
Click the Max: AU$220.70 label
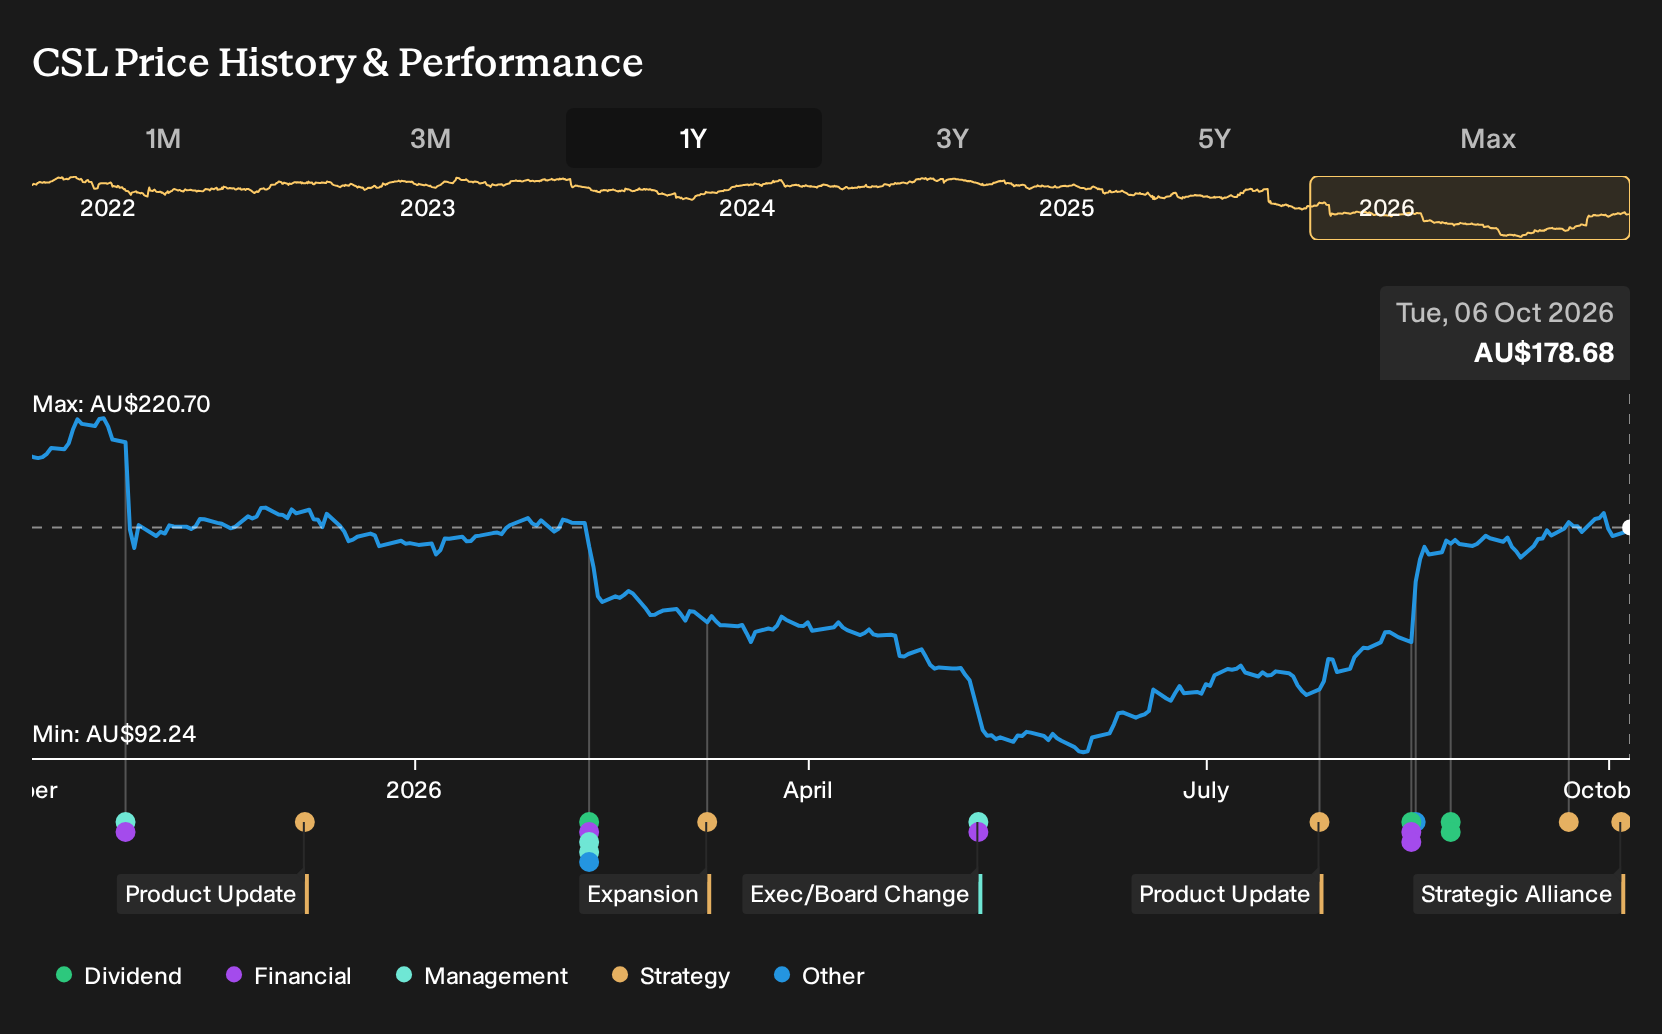coord(121,404)
